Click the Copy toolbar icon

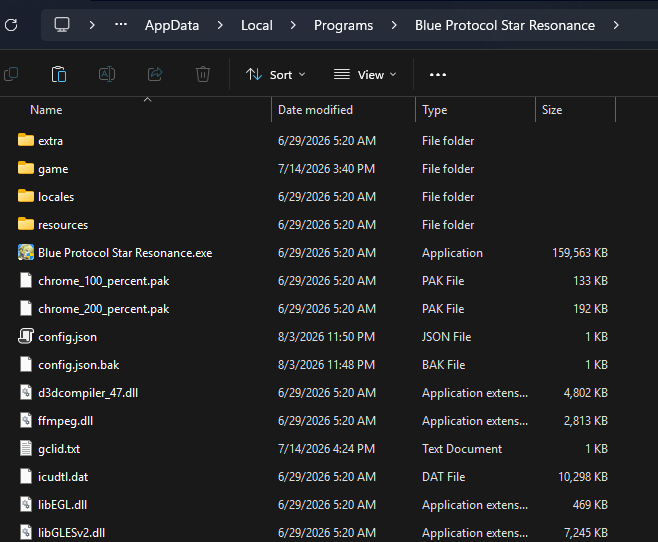(11, 74)
